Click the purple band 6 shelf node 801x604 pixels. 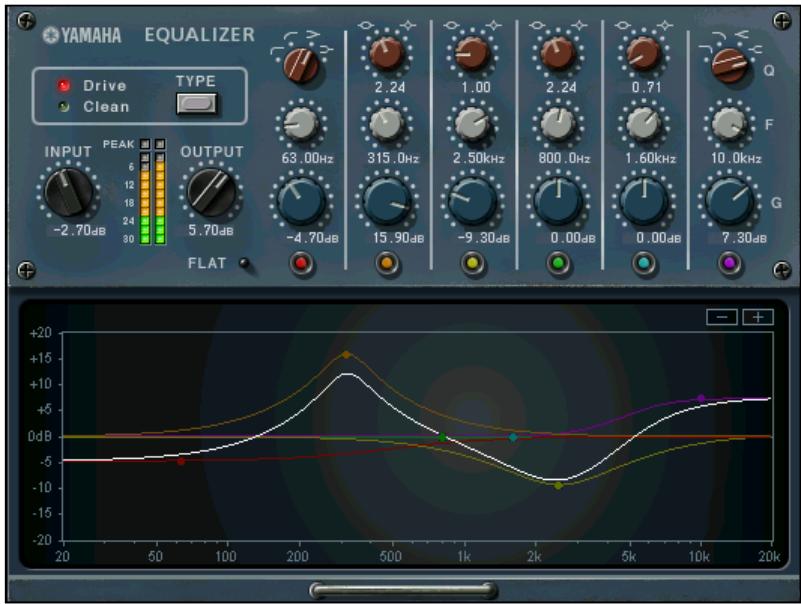click(701, 398)
